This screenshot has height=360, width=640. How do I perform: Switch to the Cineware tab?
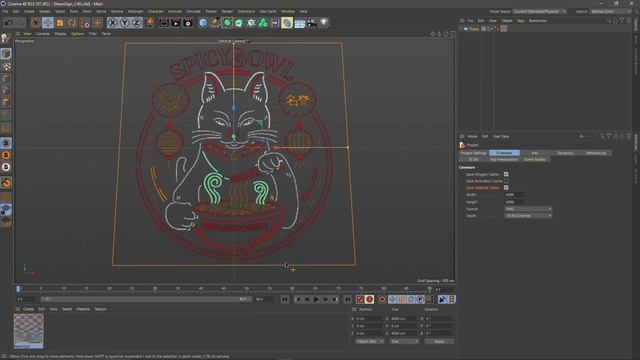504,153
